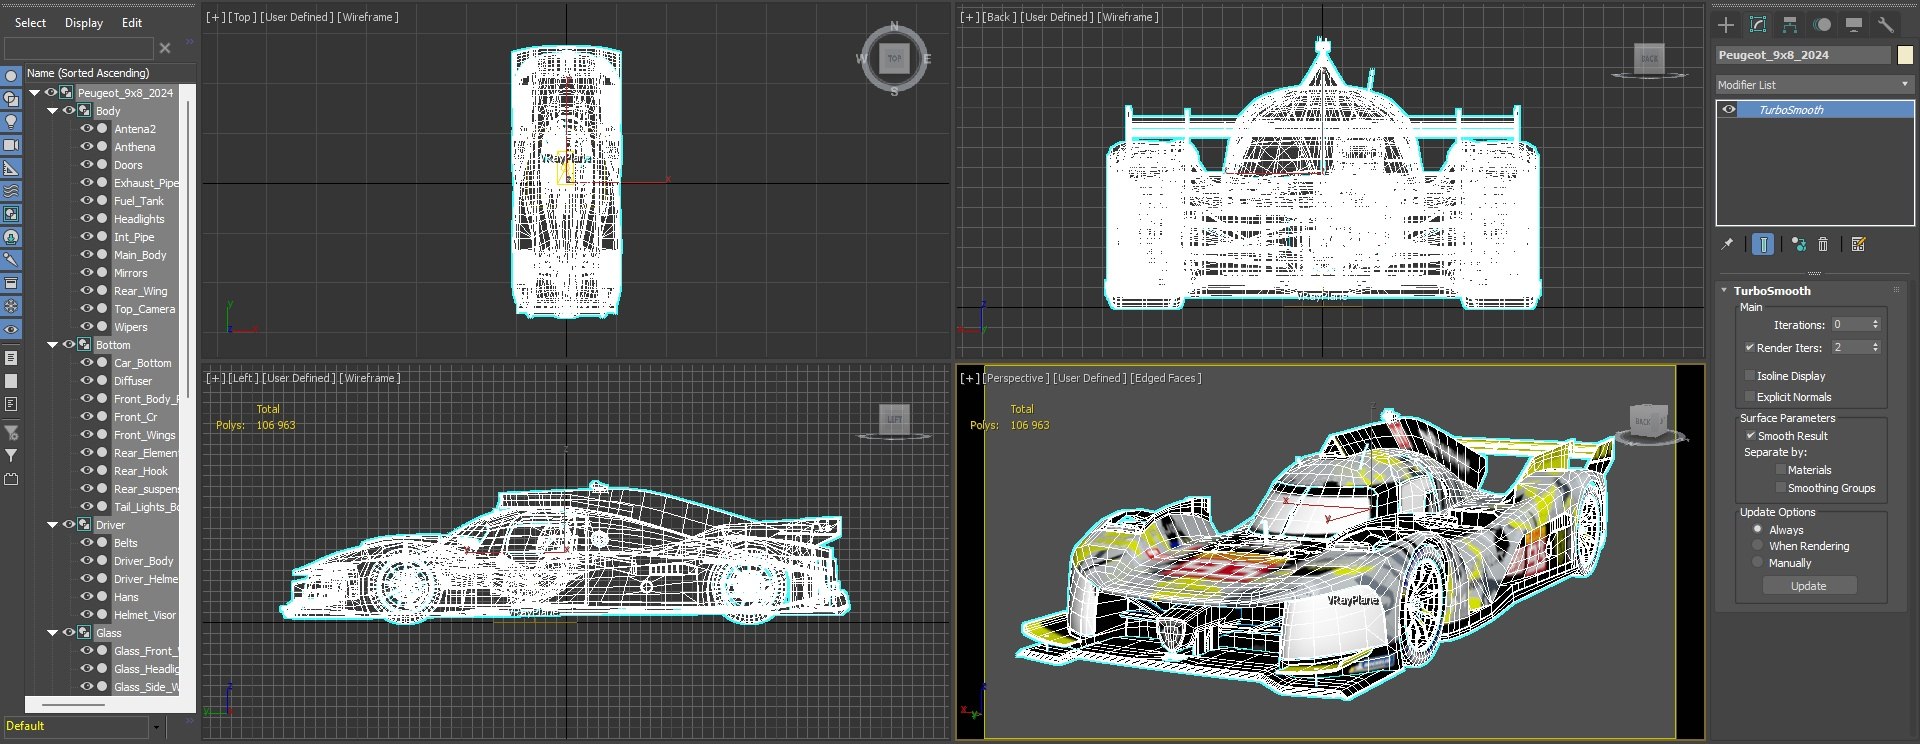Open the Edit menu in Scene Explorer

click(132, 23)
